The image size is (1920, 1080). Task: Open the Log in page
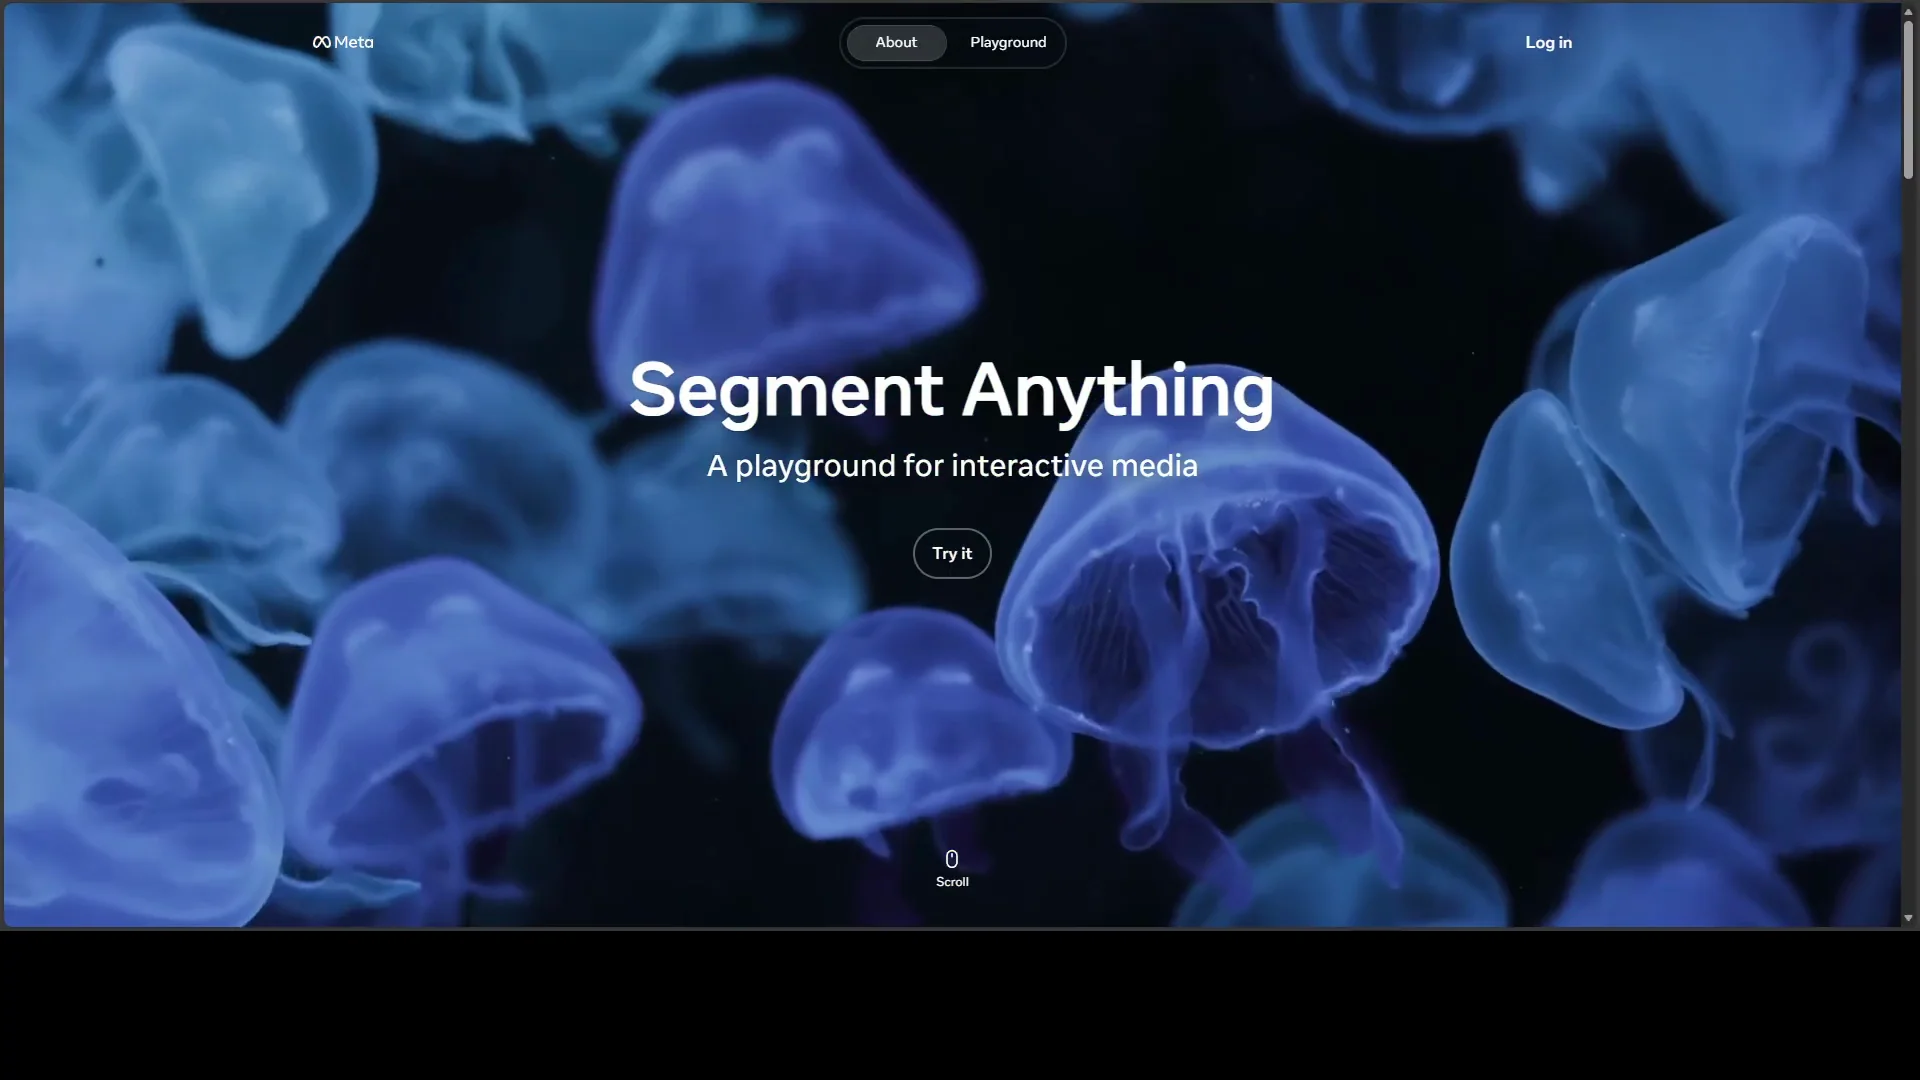1547,42
